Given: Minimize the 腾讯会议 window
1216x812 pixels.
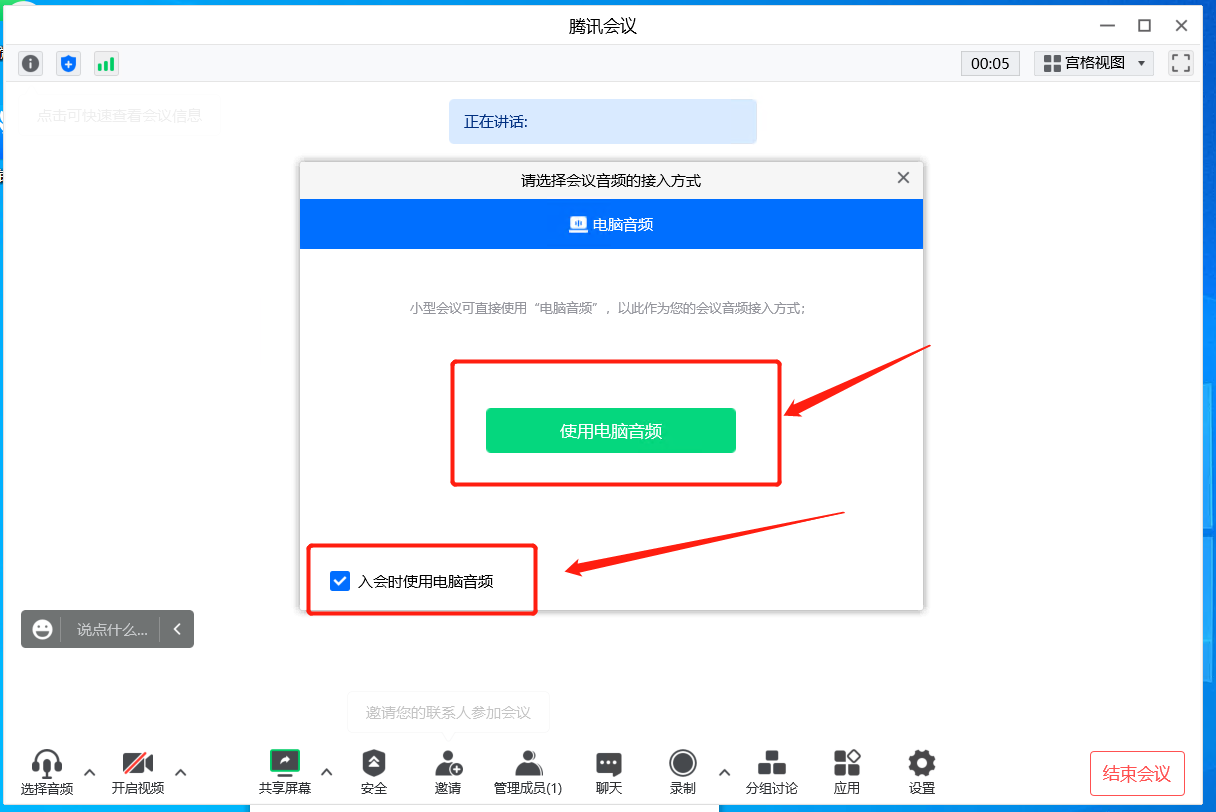Looking at the screenshot, I should (1107, 26).
